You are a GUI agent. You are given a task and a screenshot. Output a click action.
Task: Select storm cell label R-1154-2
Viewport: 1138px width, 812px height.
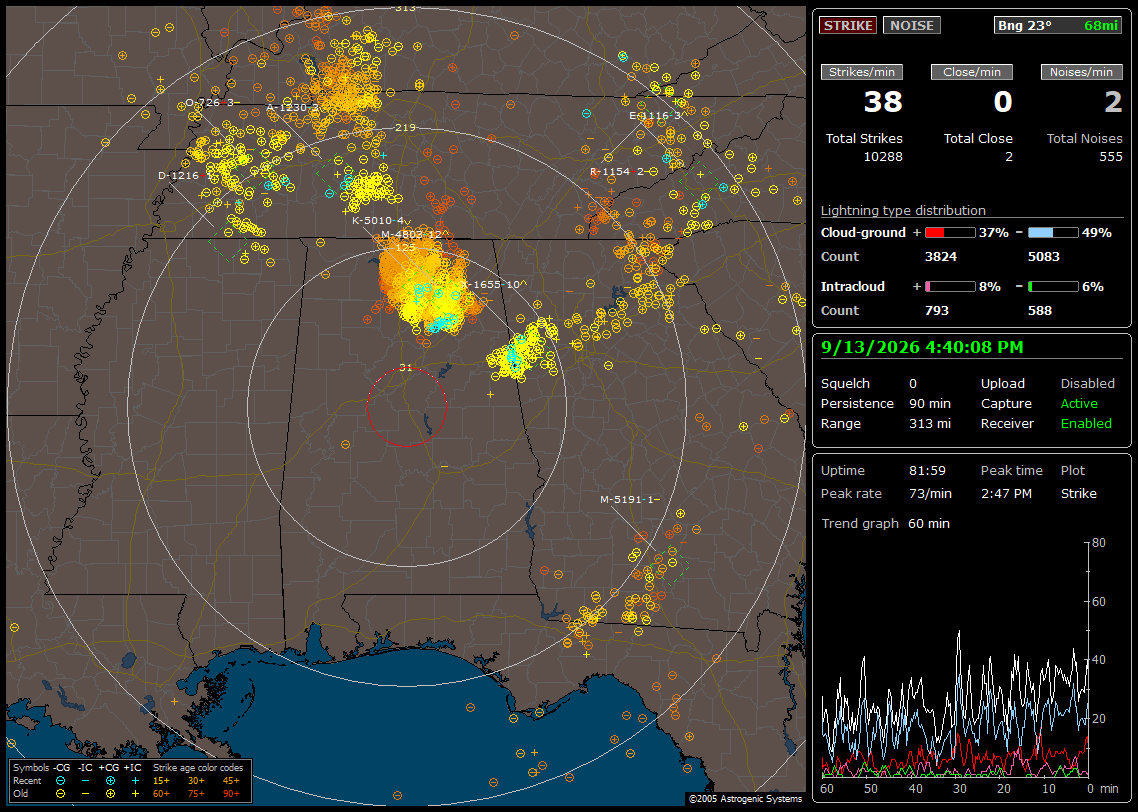(617, 172)
